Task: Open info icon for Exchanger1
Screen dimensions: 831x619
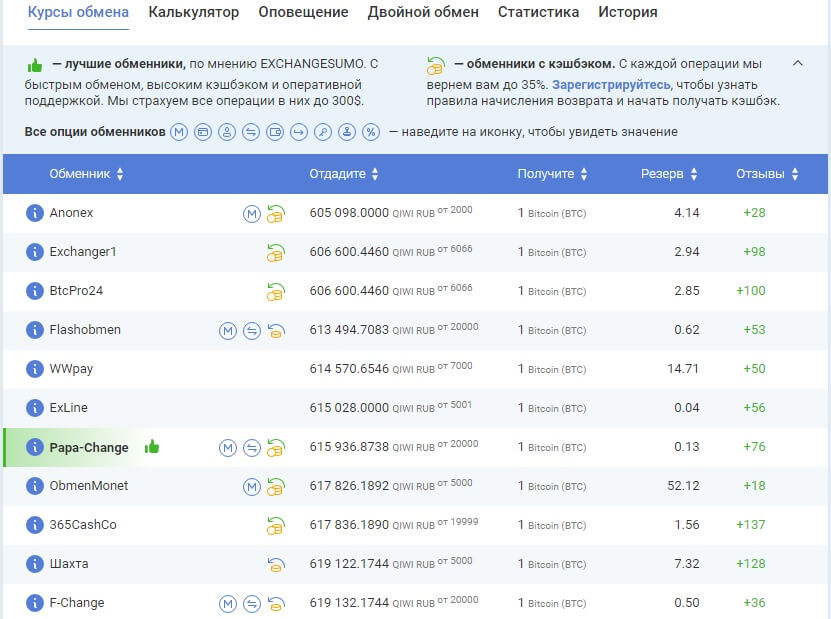Action: (x=34, y=252)
